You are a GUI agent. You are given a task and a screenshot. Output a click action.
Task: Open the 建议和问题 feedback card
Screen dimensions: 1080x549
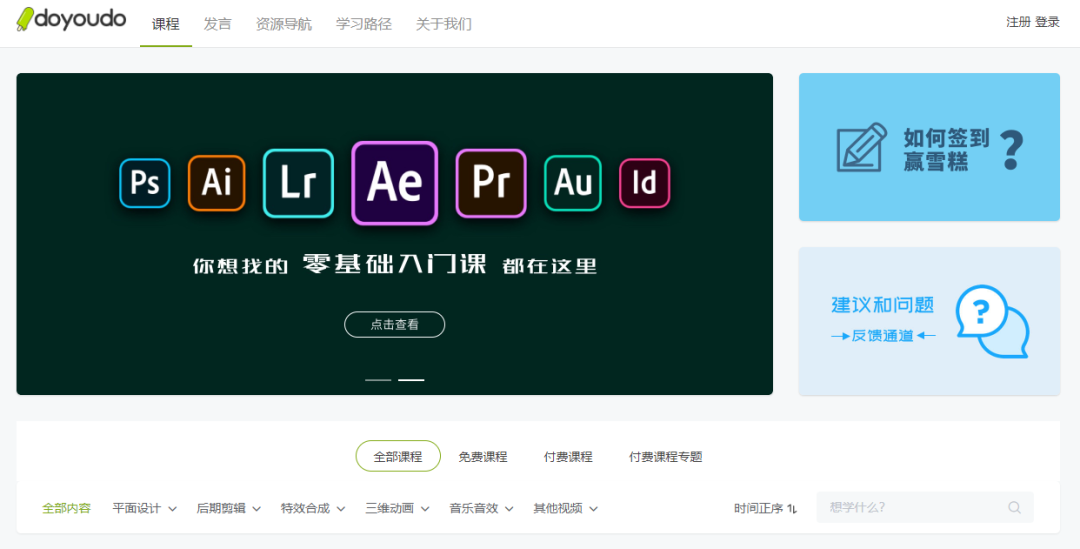point(929,321)
